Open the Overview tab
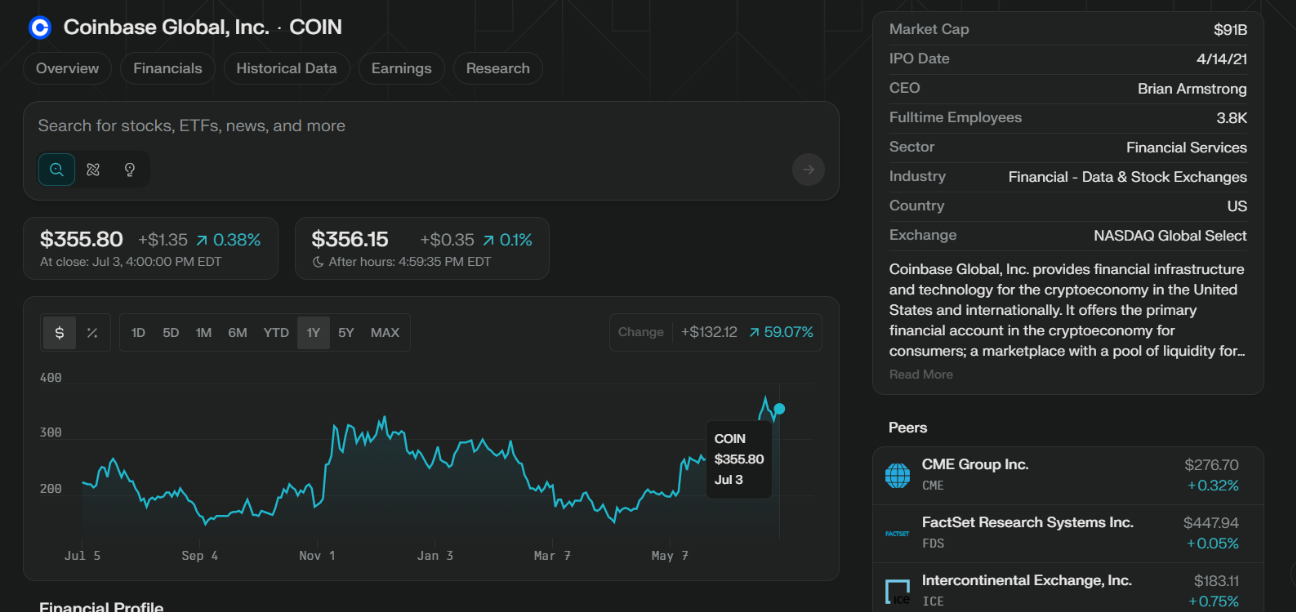The image size is (1296, 612). pos(67,68)
